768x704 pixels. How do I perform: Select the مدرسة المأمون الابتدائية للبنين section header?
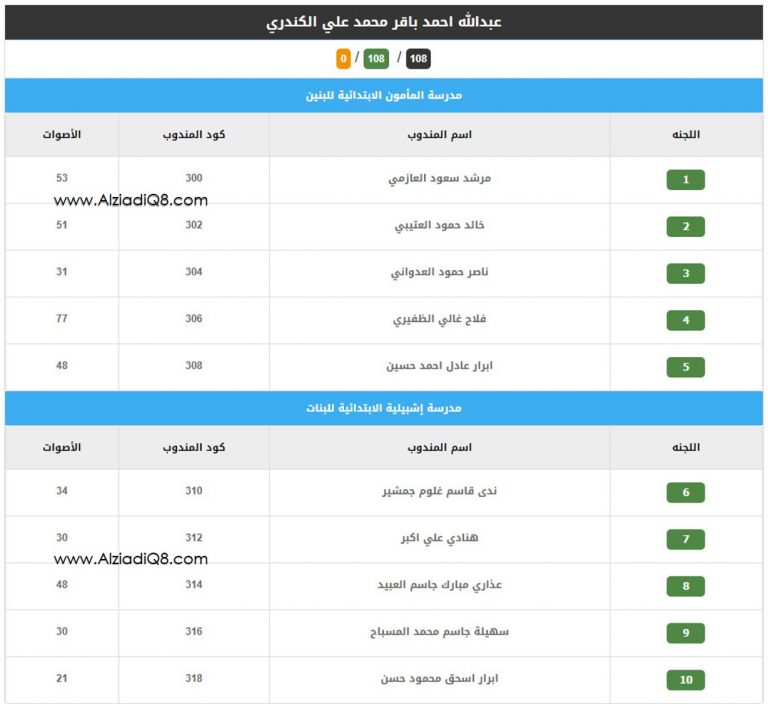tap(383, 96)
